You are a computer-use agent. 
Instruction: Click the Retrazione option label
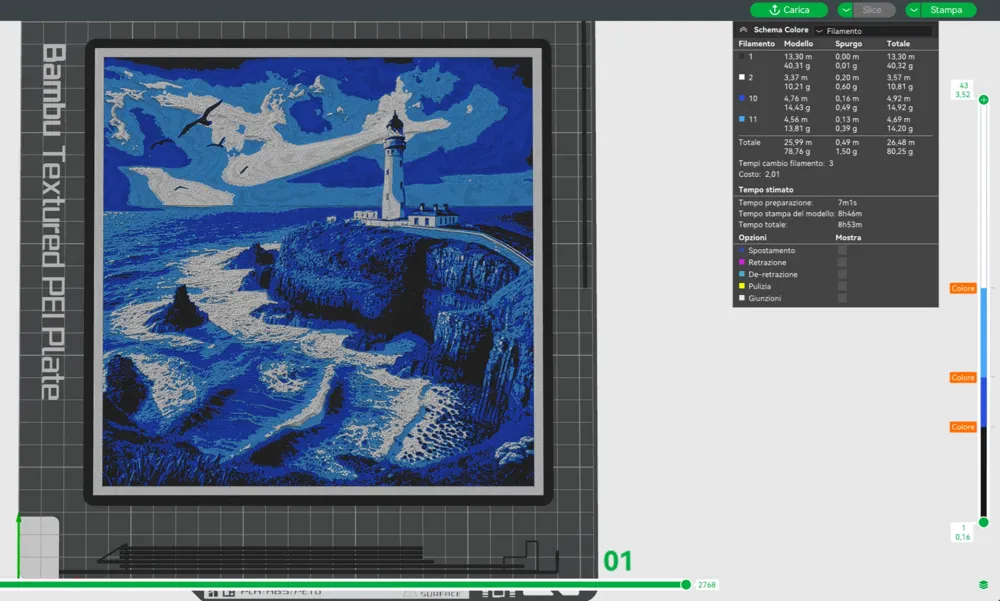(767, 262)
